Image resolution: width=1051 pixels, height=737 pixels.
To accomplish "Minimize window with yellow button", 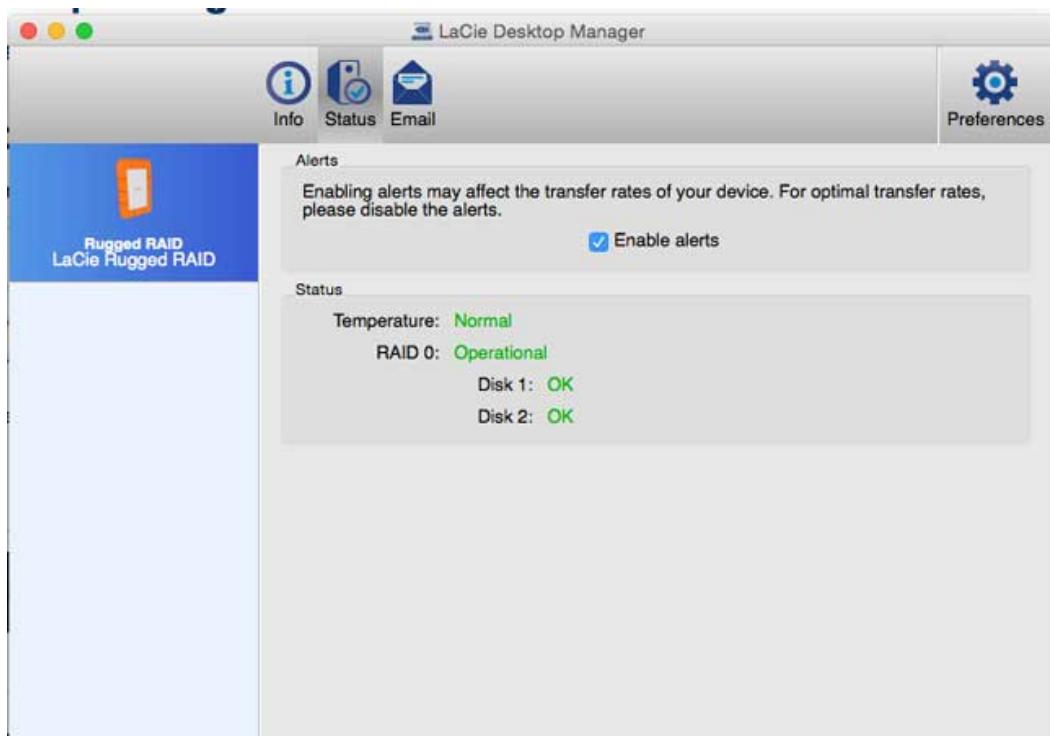I will click(x=56, y=31).
